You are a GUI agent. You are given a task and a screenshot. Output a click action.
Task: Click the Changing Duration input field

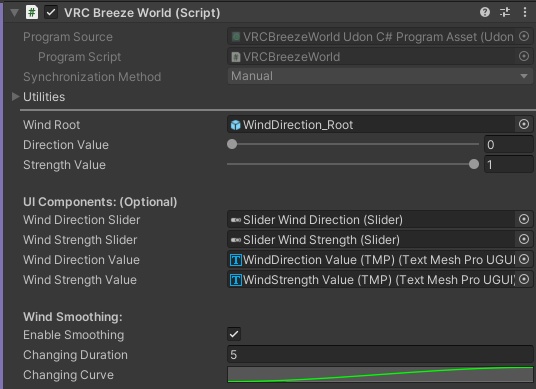pos(380,354)
